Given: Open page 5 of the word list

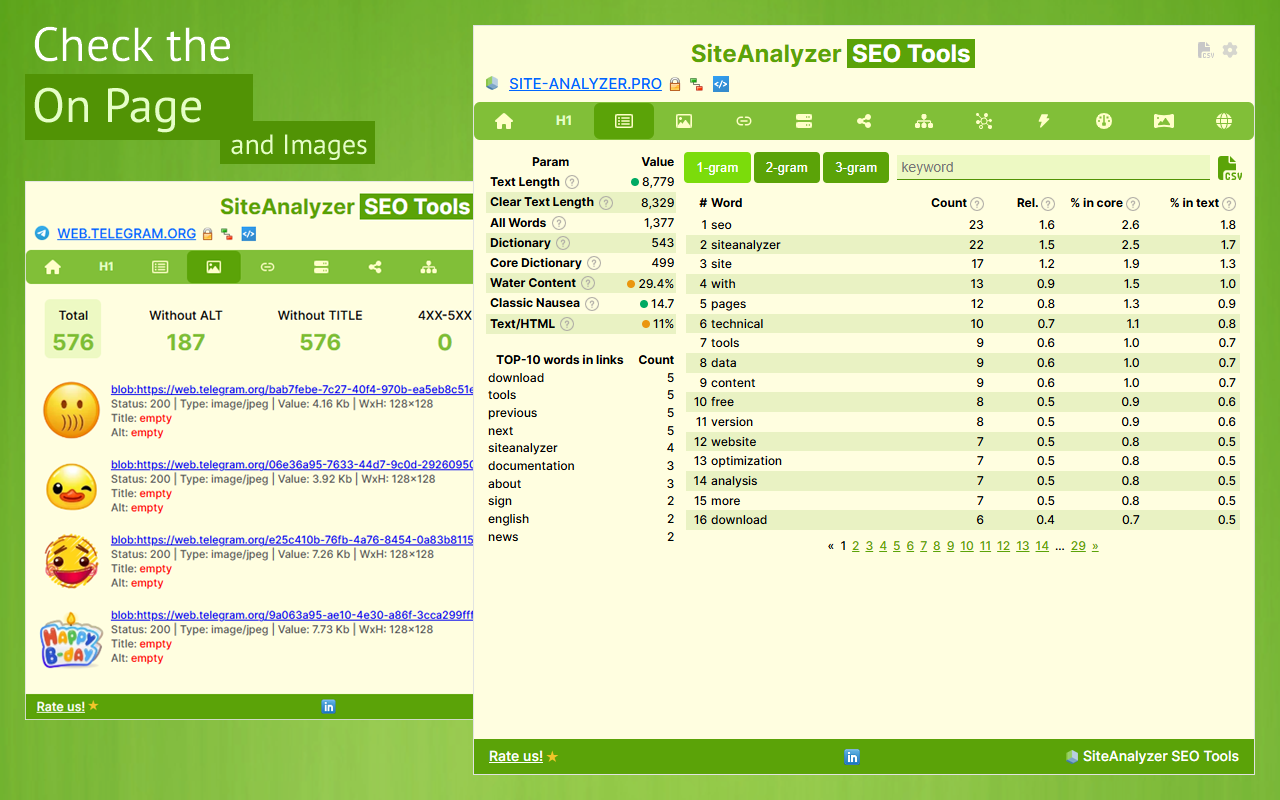Looking at the screenshot, I should coord(896,545).
